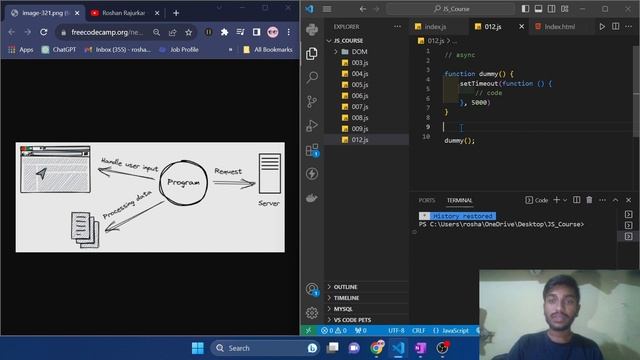Open the Explorer view in VS Code activity bar

point(312,53)
